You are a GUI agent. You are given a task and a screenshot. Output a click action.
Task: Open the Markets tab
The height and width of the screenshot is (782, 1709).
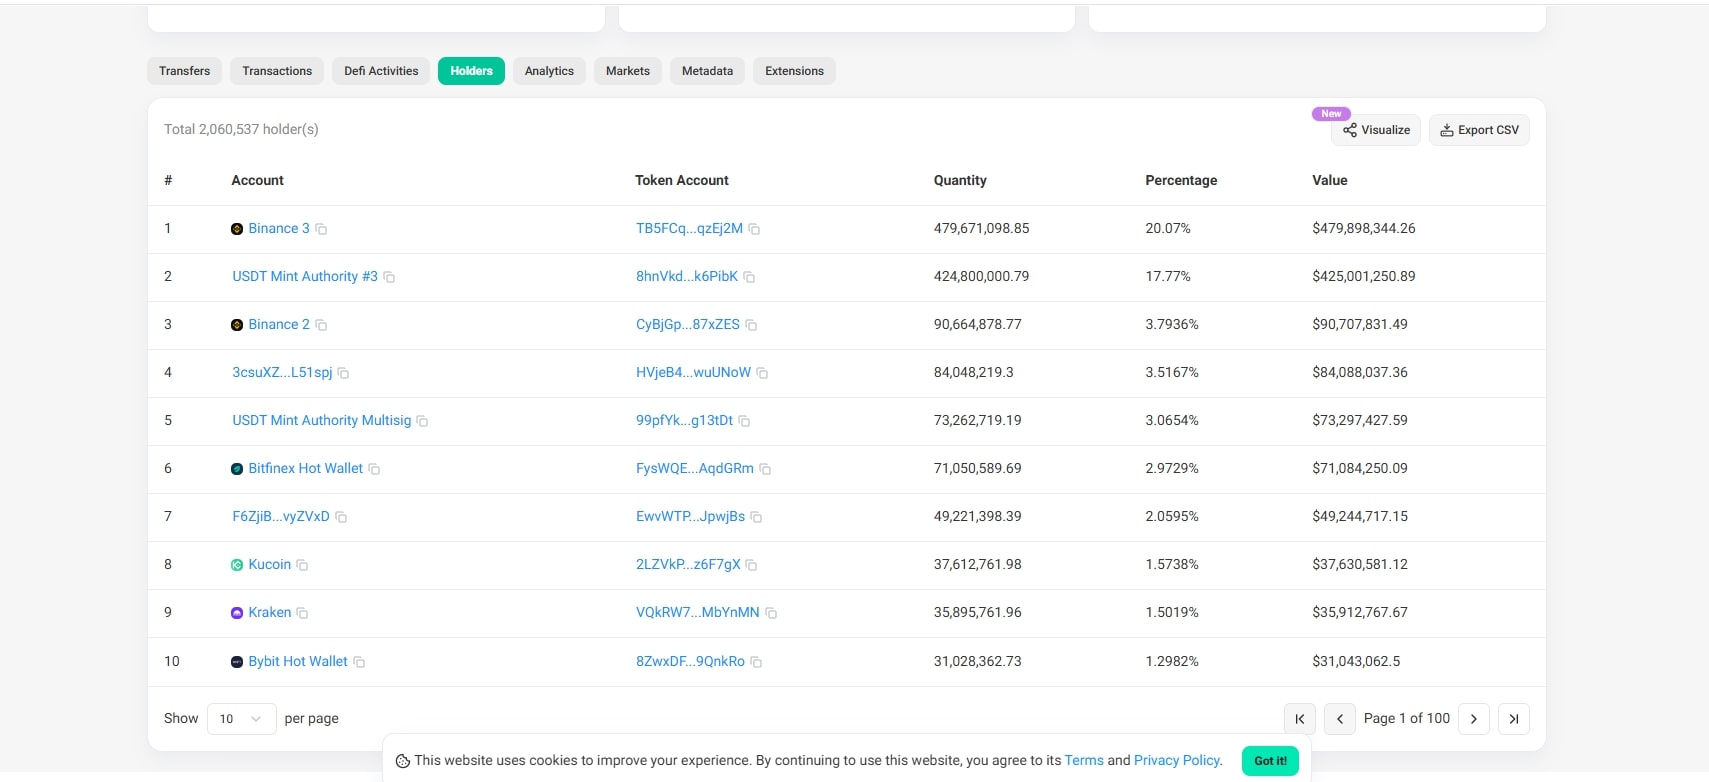(x=627, y=71)
